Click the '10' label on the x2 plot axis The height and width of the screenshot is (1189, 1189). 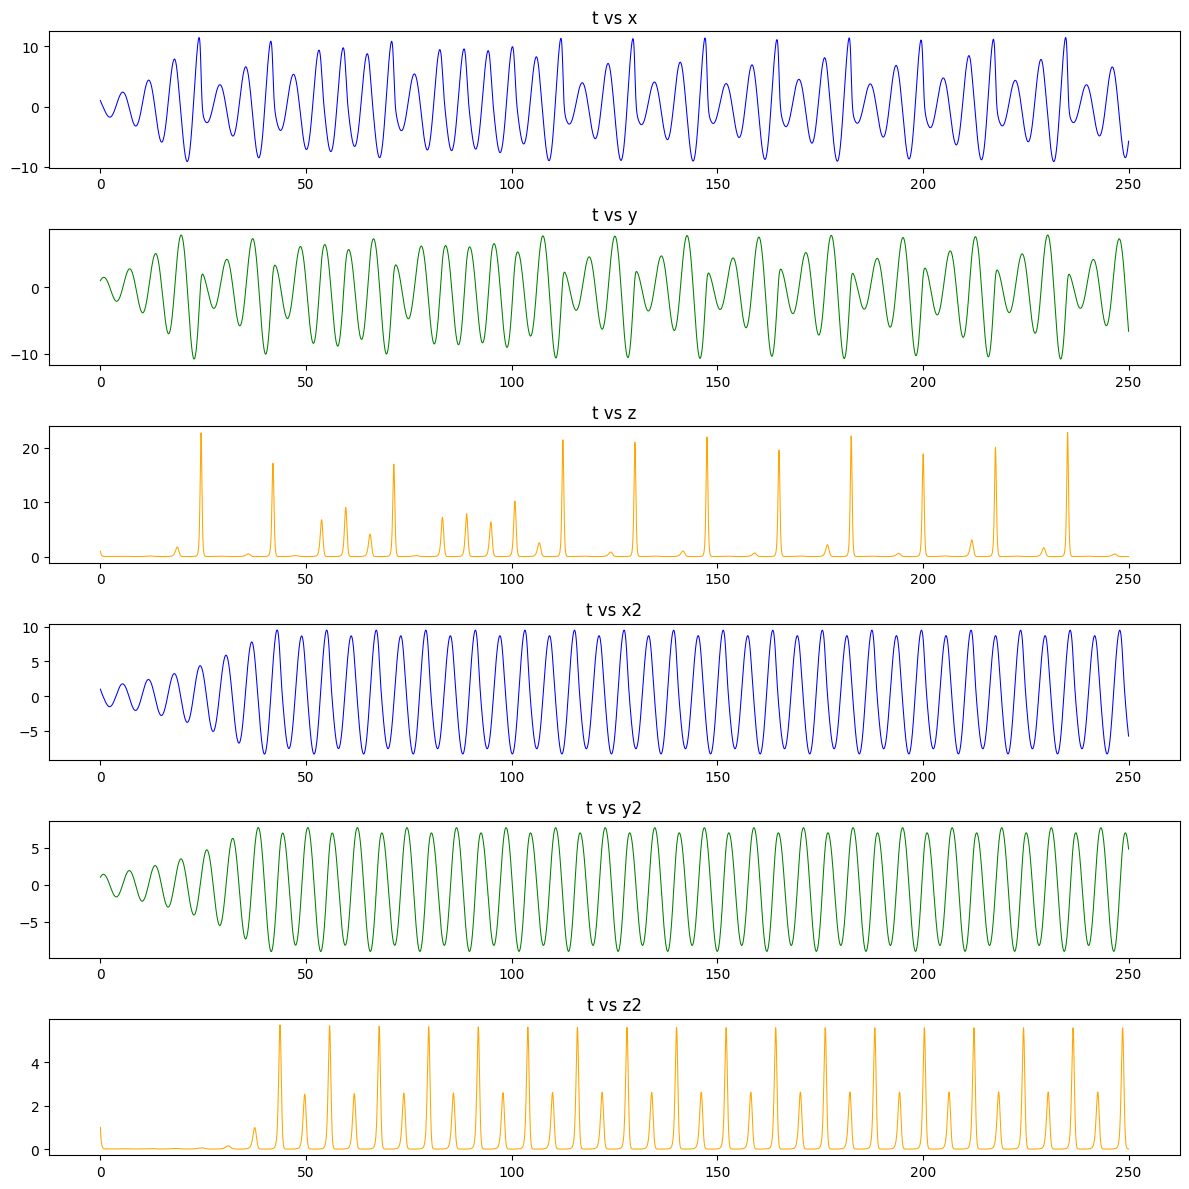coord(34,628)
